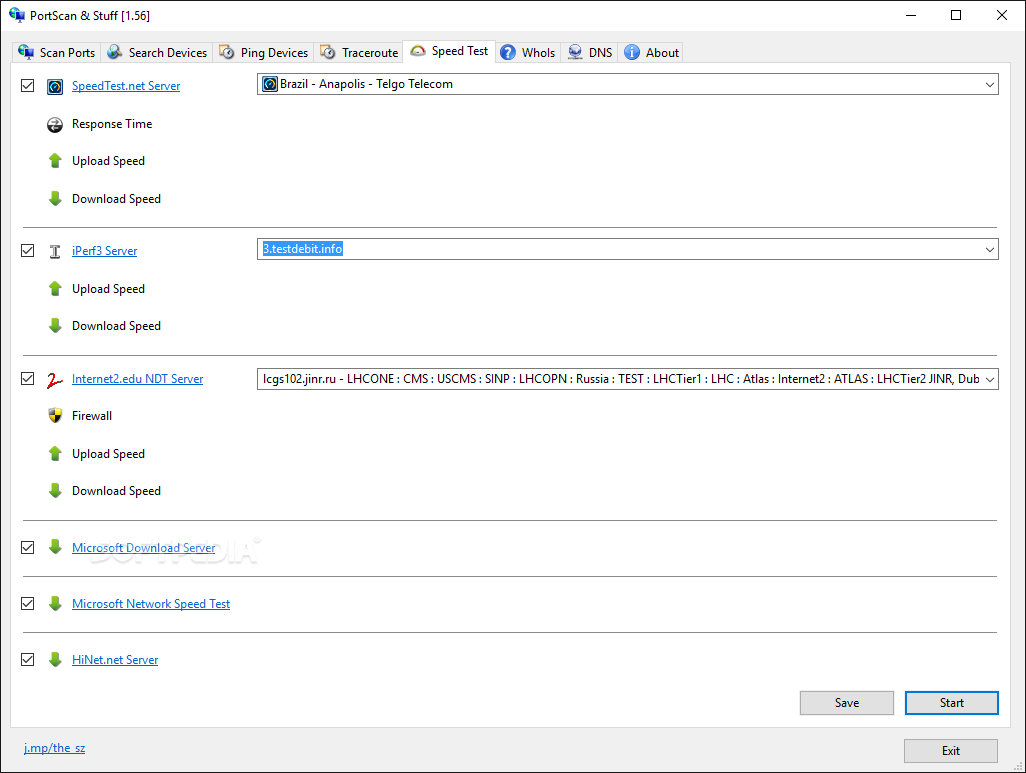
Task: Expand the SpeedTest.net server dropdown arrow
Action: point(989,84)
